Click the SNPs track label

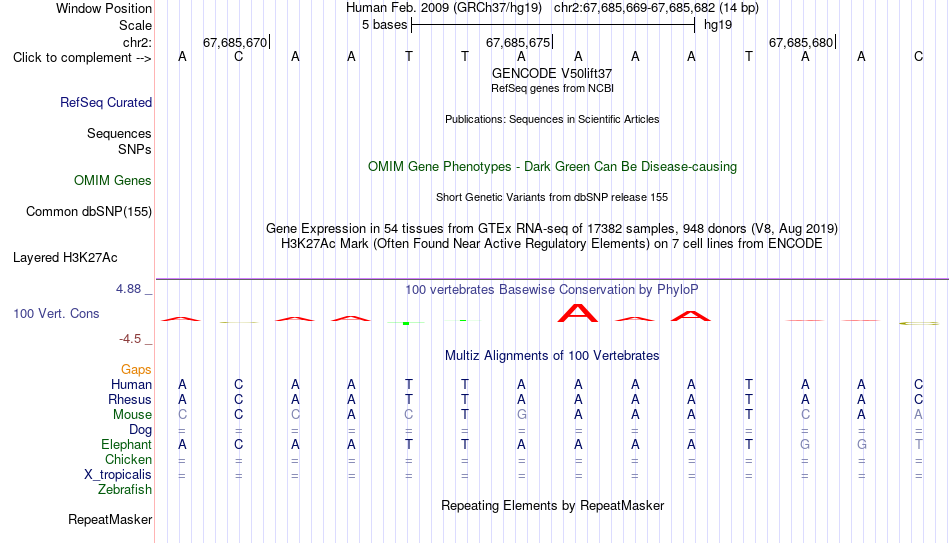[135, 149]
